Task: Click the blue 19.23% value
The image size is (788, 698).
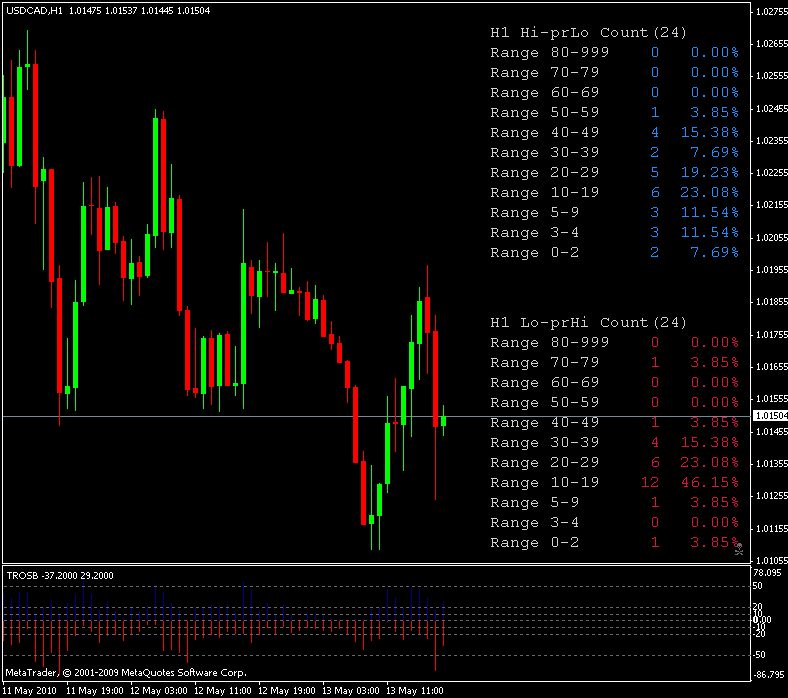Action: tap(710, 172)
